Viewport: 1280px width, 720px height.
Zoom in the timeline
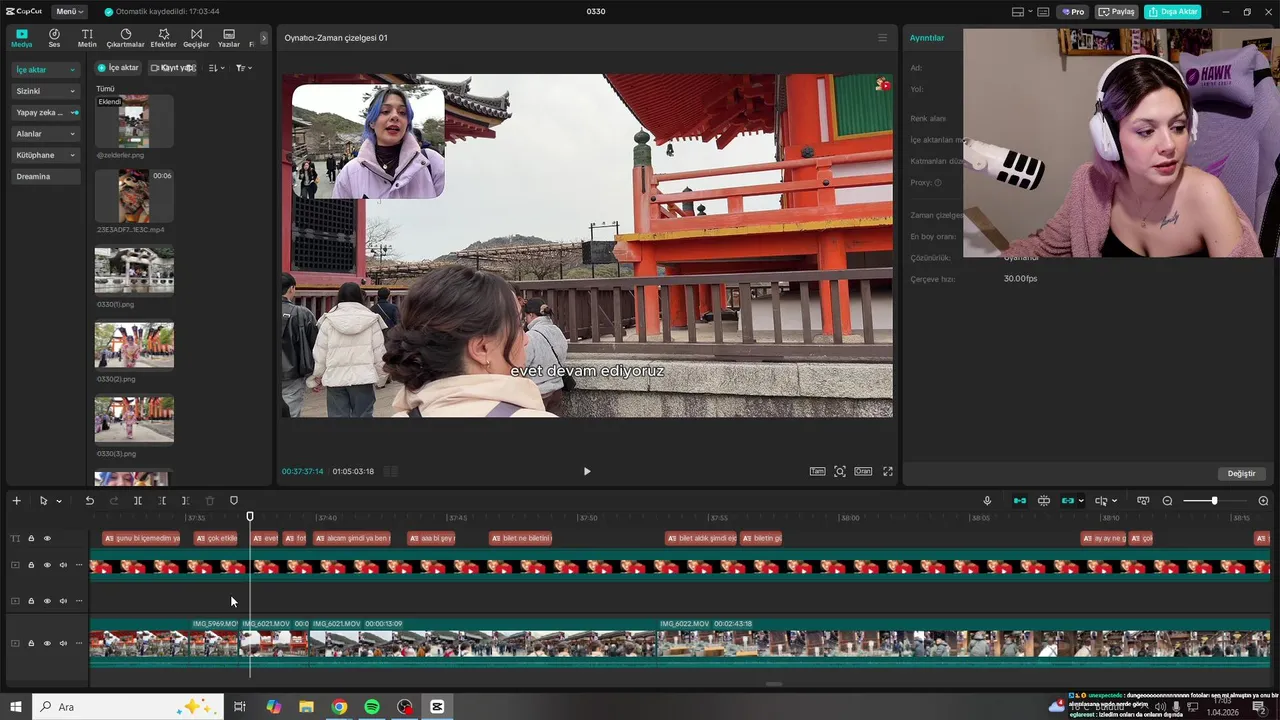tap(1263, 501)
